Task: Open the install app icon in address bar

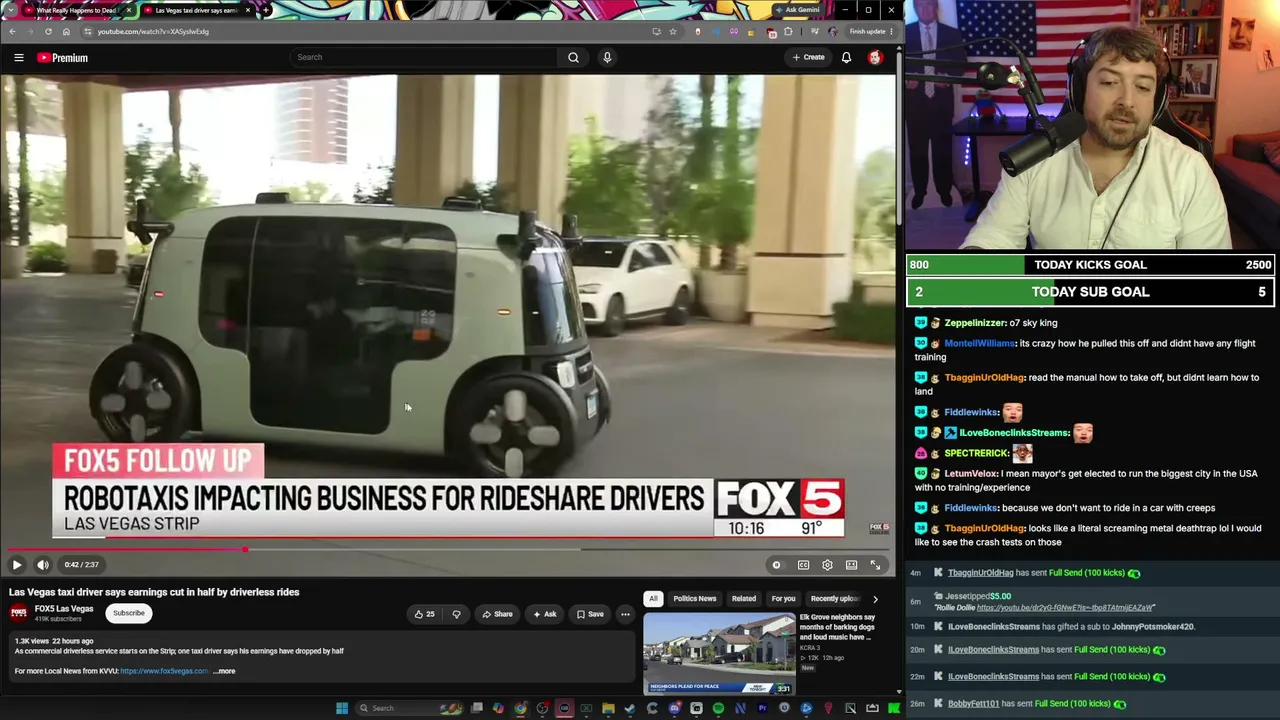Action: click(x=656, y=31)
